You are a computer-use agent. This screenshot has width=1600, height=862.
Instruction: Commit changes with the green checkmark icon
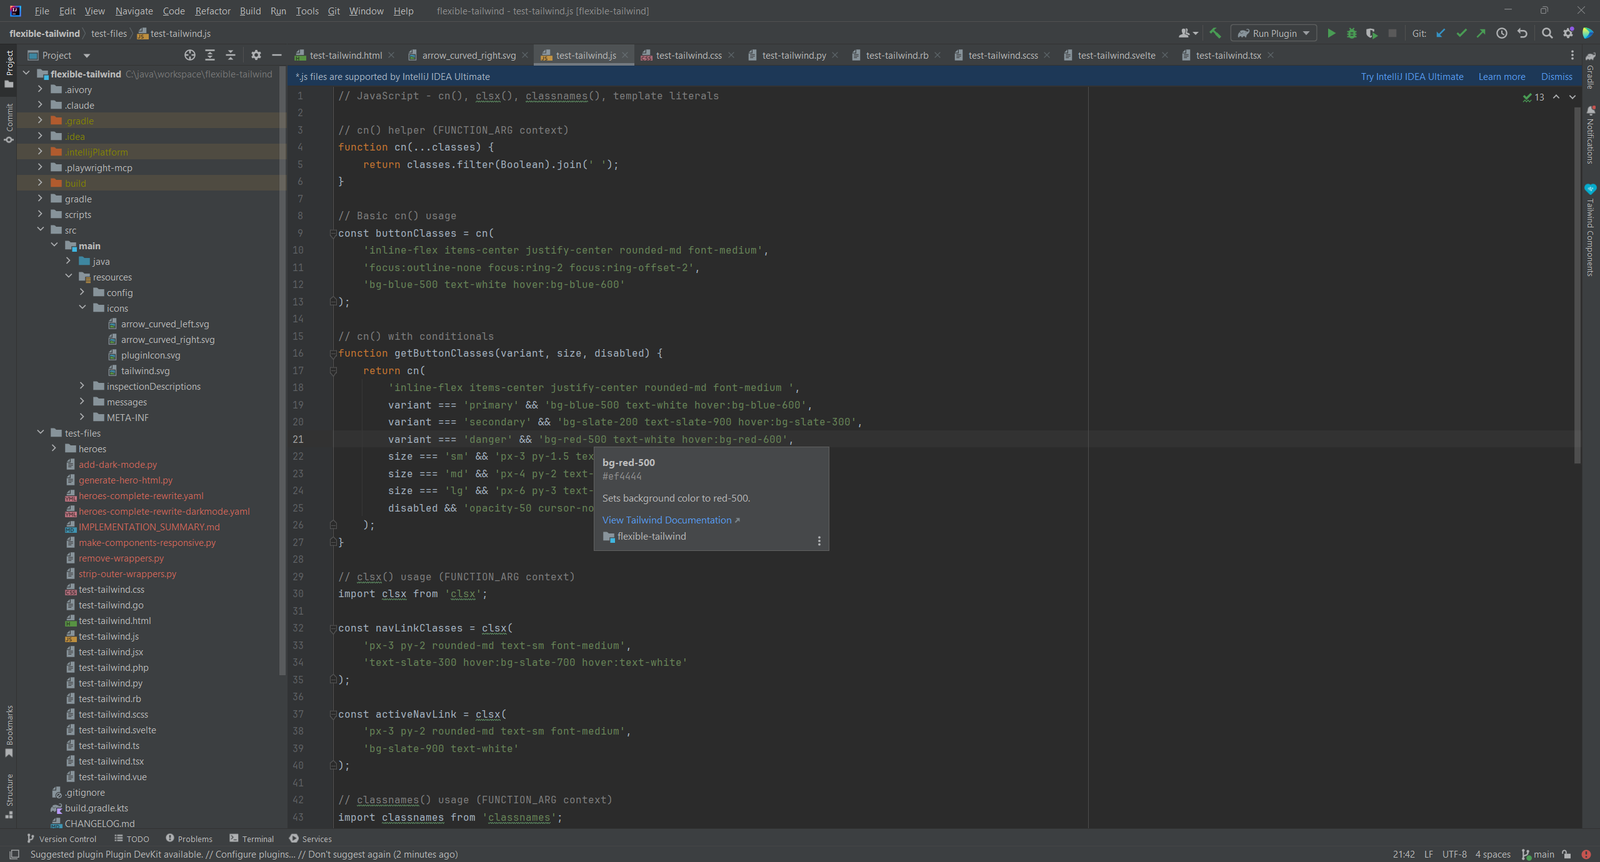1461,33
